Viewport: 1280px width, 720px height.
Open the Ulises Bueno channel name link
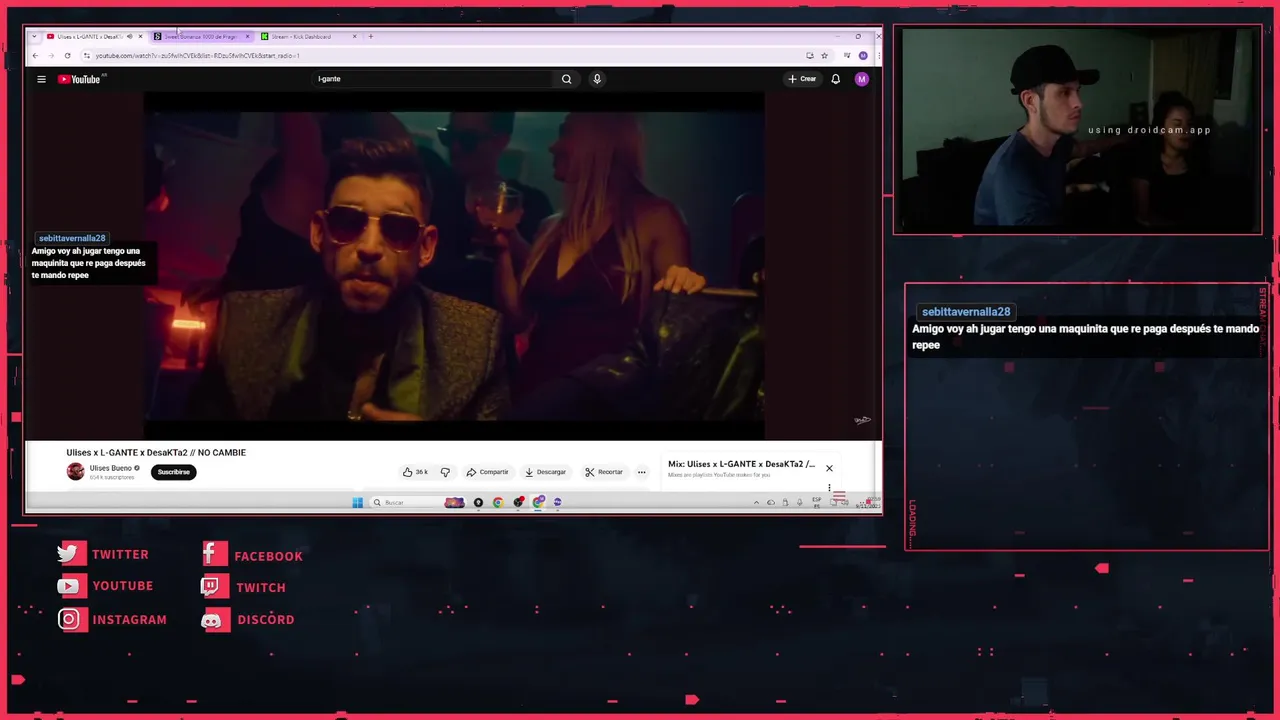[110, 468]
